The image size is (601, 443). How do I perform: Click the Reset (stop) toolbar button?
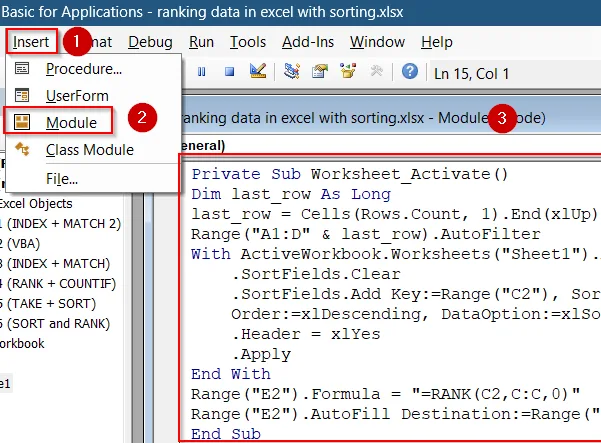click(x=229, y=72)
